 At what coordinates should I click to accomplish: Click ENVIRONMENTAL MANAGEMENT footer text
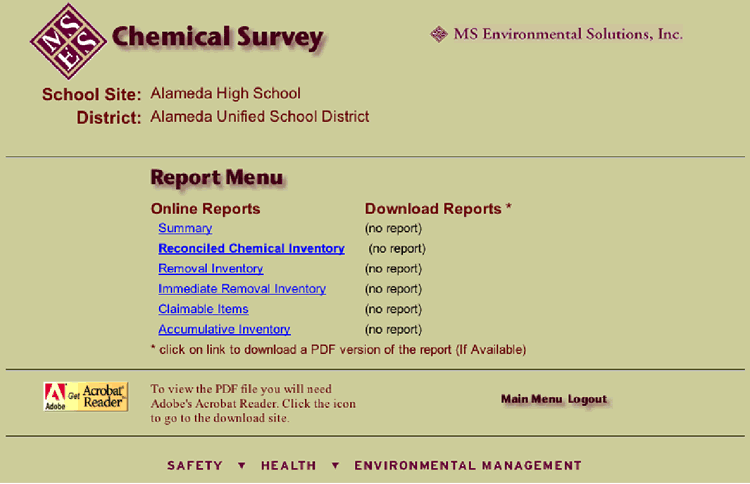[468, 465]
